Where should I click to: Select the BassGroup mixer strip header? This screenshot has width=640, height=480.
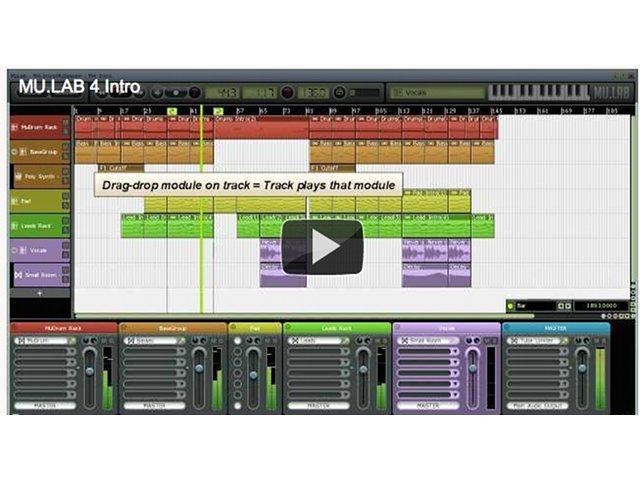pyautogui.click(x=173, y=328)
